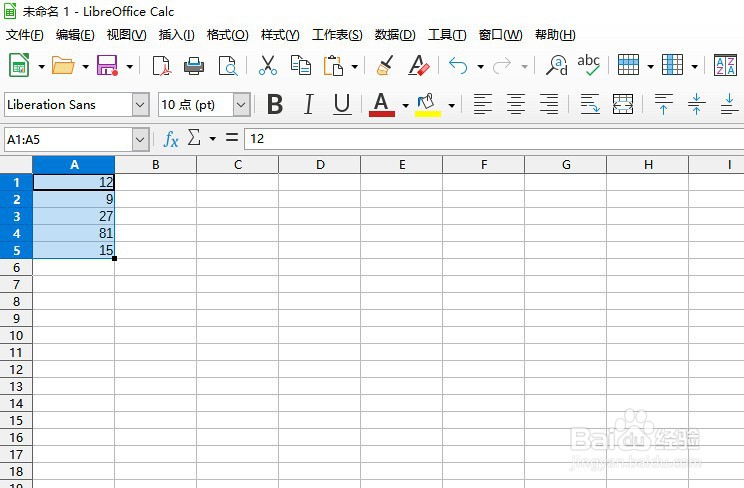Select column B header
The height and width of the screenshot is (488, 744).
click(156, 165)
